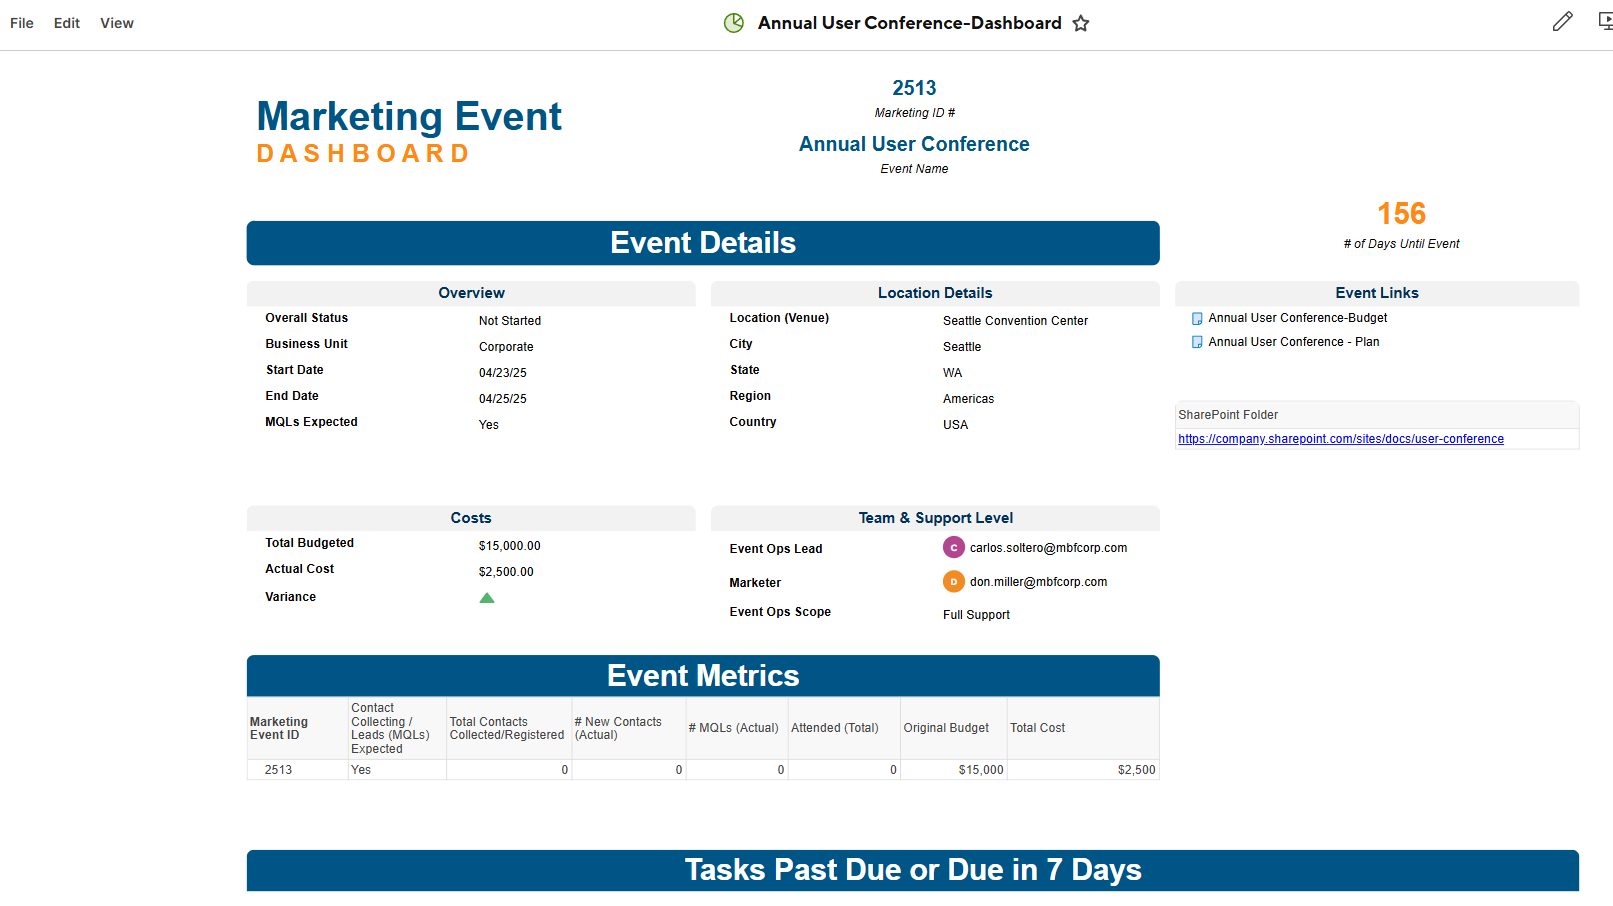Click the sheet icon next to Annual User Conference-Budget
The height and width of the screenshot is (906, 1613).
click(1196, 318)
